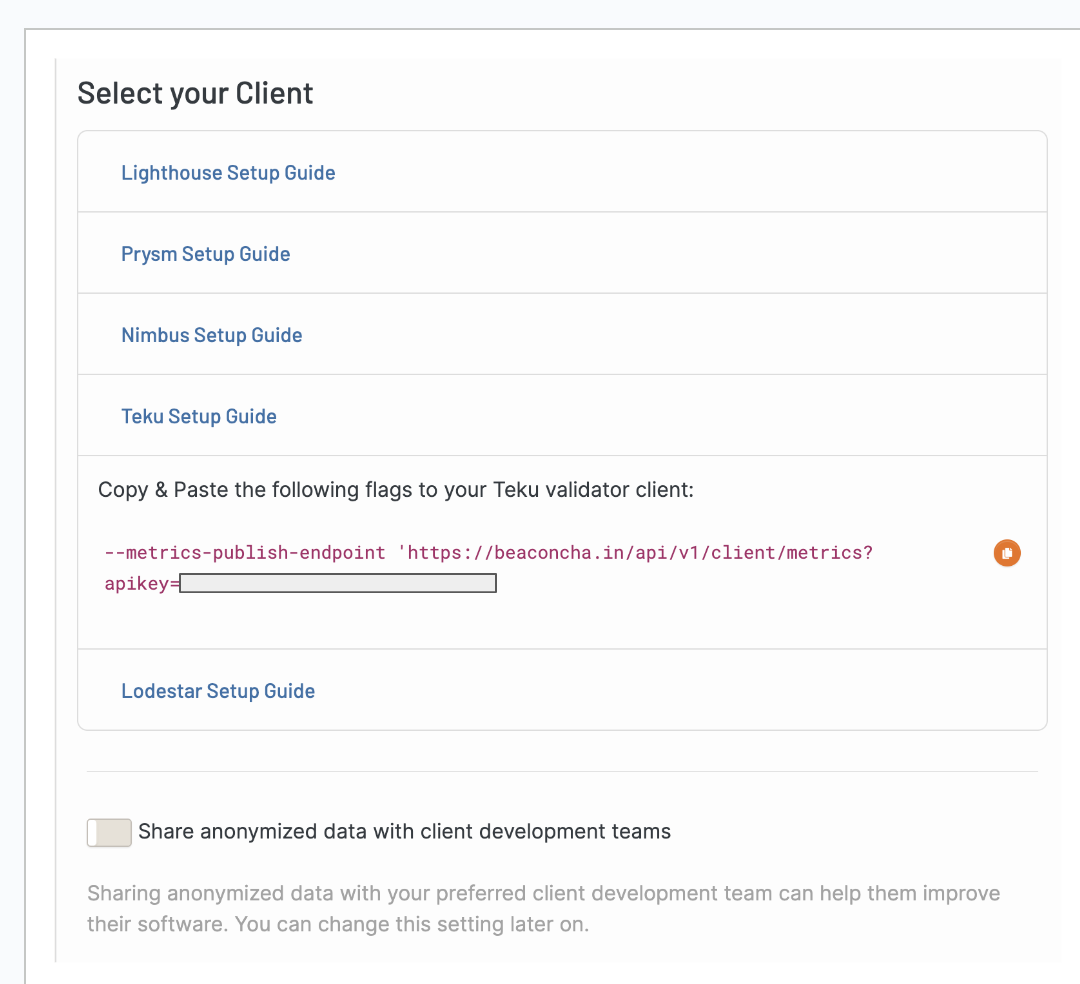
Task: Click the redacted API key box
Action: tap(338, 584)
